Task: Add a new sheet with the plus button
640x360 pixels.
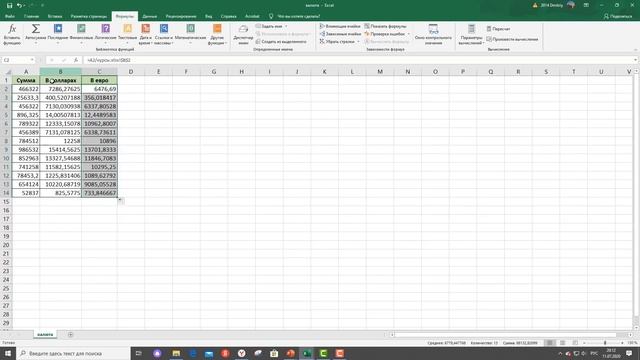Action: click(70, 335)
